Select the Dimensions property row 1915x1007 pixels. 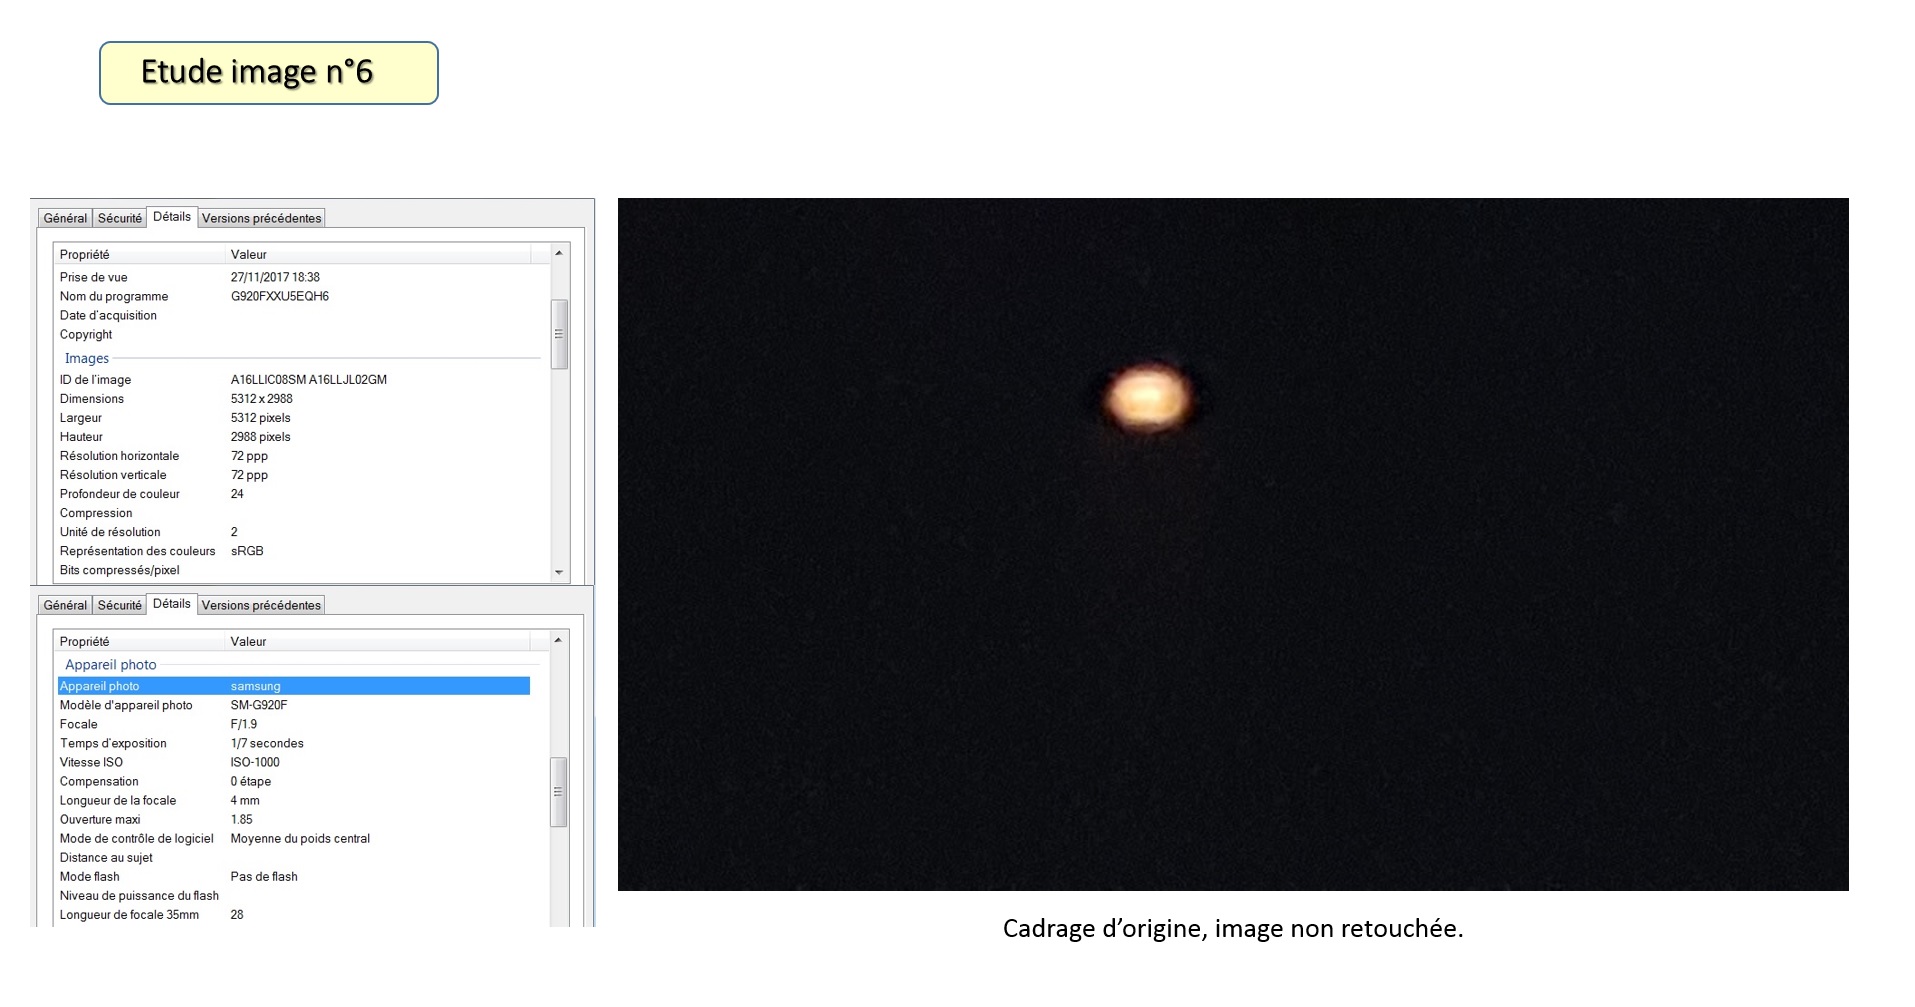(294, 398)
